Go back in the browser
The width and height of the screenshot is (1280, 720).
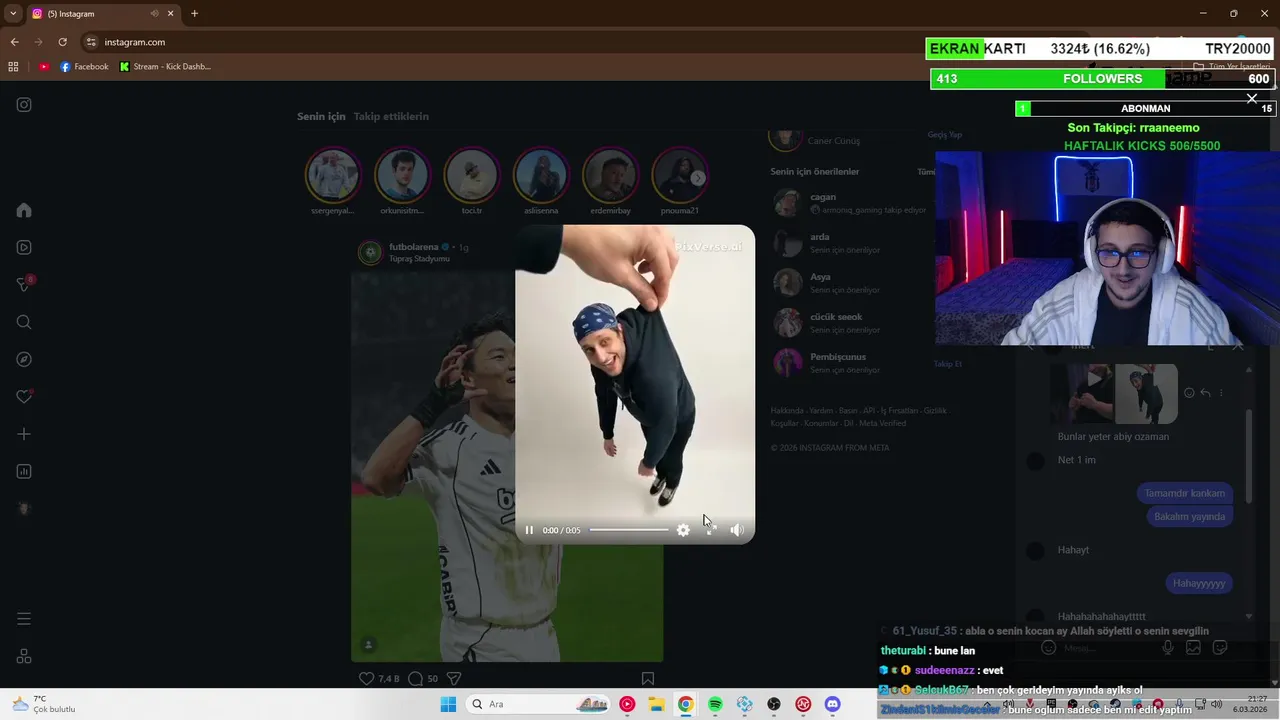pyautogui.click(x=14, y=42)
